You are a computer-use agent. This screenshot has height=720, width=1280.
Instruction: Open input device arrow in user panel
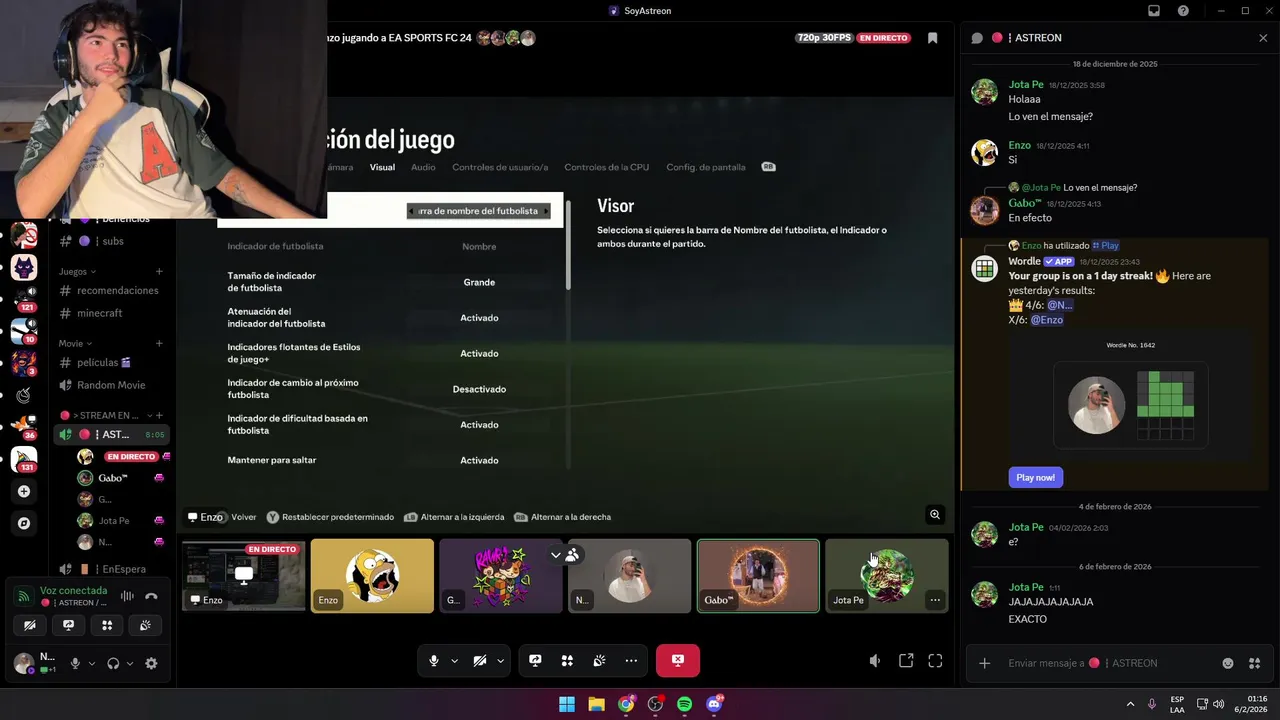pos(91,663)
